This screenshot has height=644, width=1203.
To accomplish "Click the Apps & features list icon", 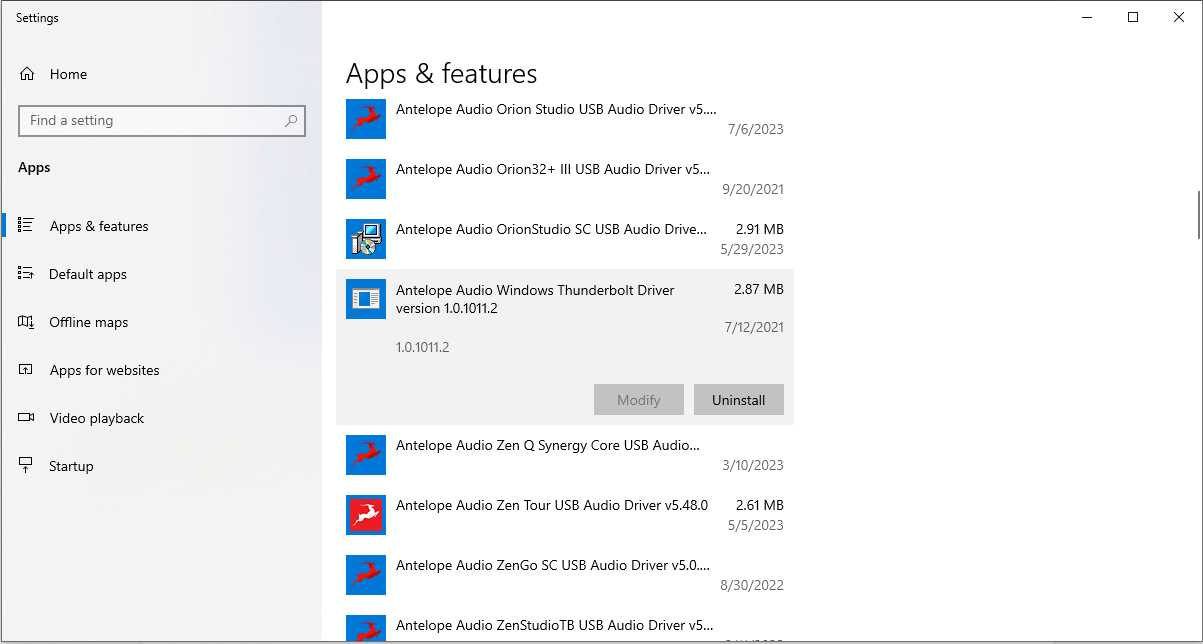I will (x=27, y=226).
